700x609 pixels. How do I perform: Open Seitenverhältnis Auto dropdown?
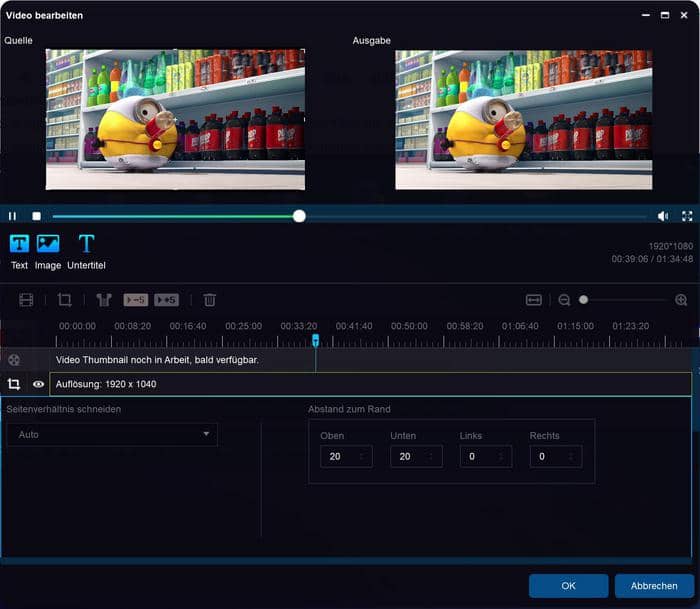[112, 435]
